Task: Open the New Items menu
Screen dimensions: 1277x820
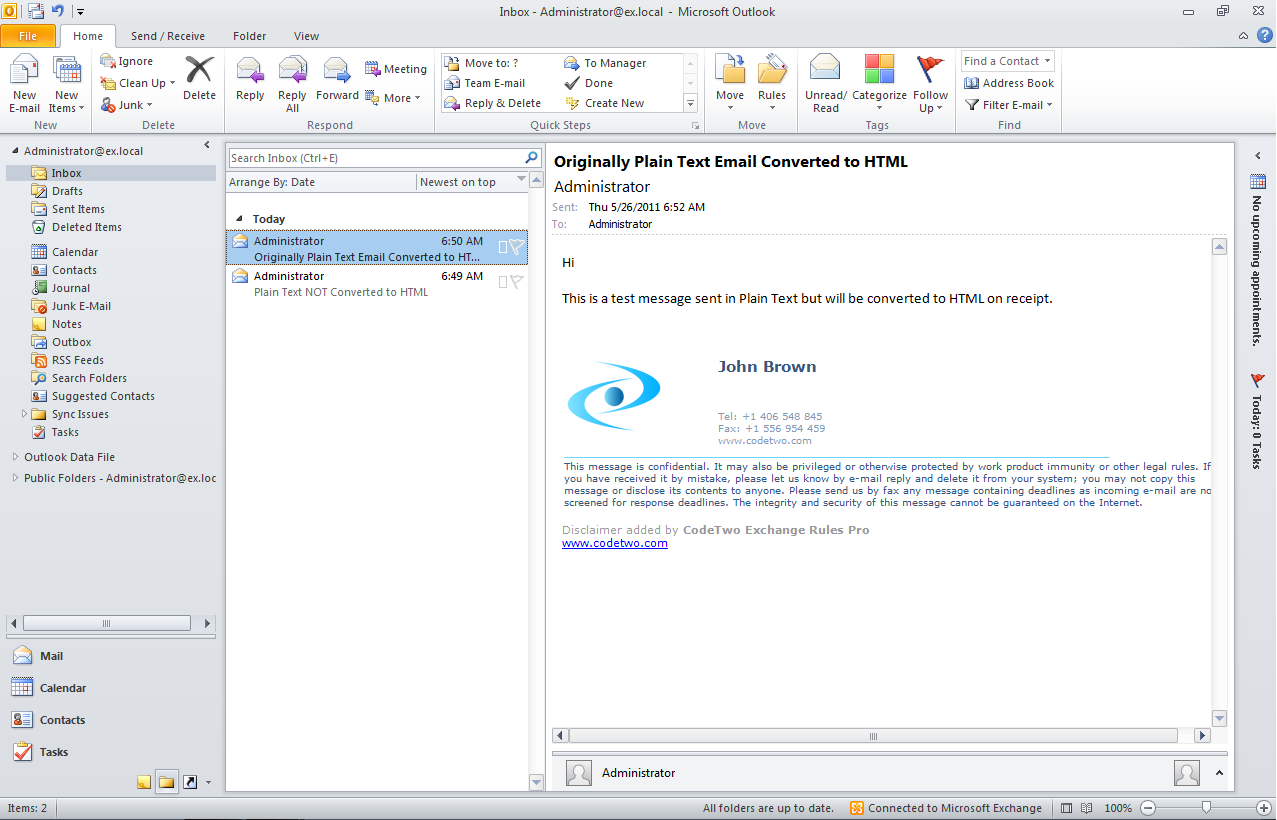Action: click(67, 85)
